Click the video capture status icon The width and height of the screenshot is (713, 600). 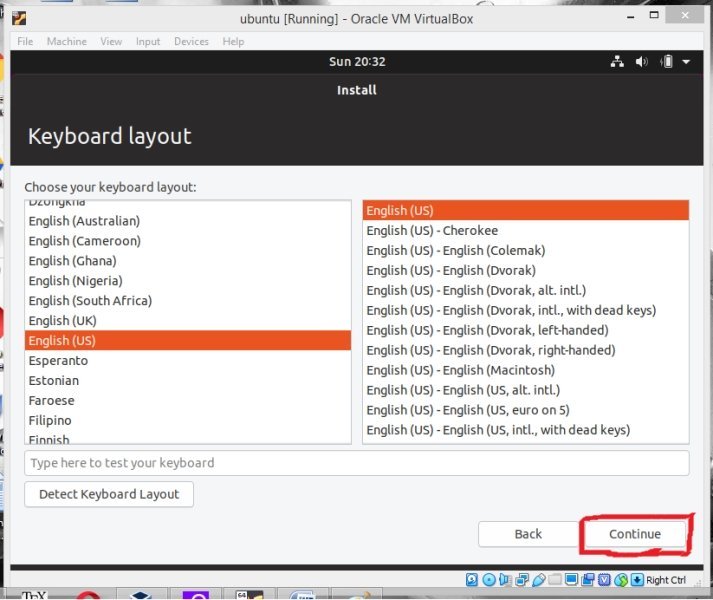pos(587,580)
